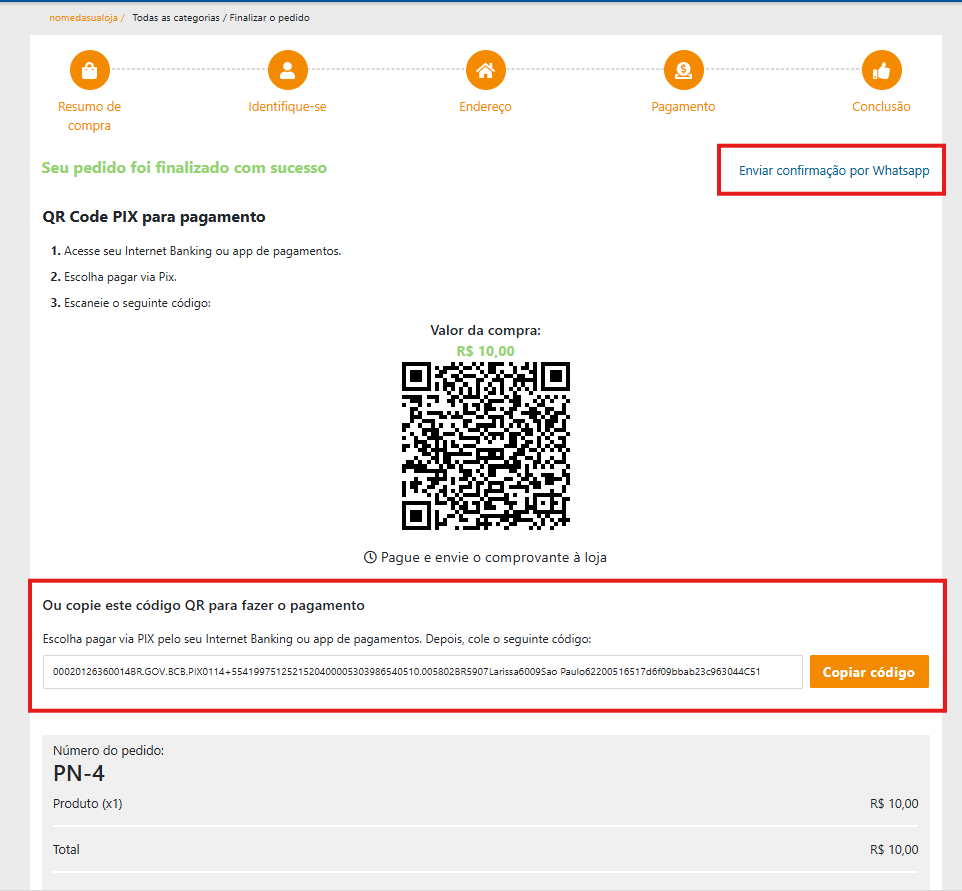Click Ou copie este código QR heading
The image size is (962, 891).
(203, 606)
